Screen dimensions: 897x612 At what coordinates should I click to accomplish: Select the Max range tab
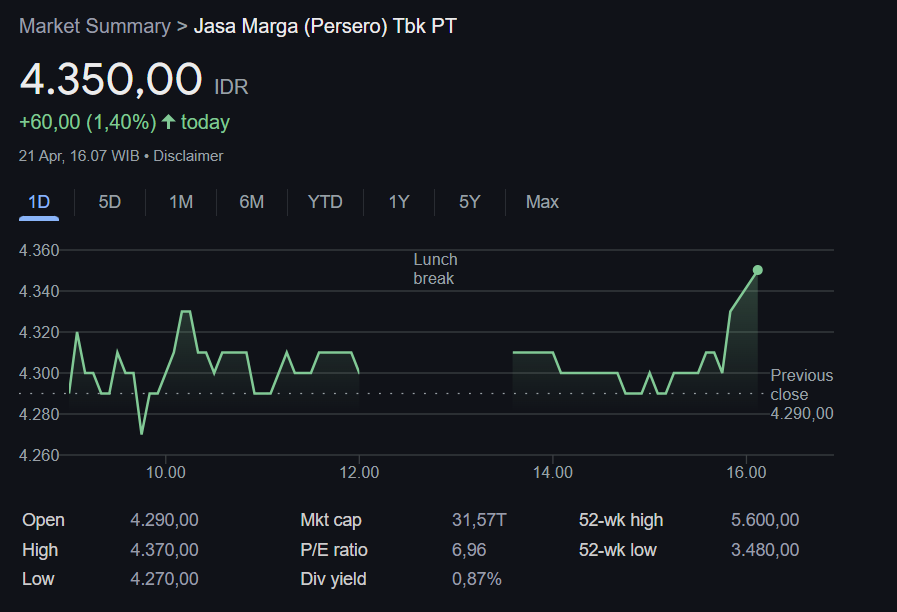click(x=542, y=202)
